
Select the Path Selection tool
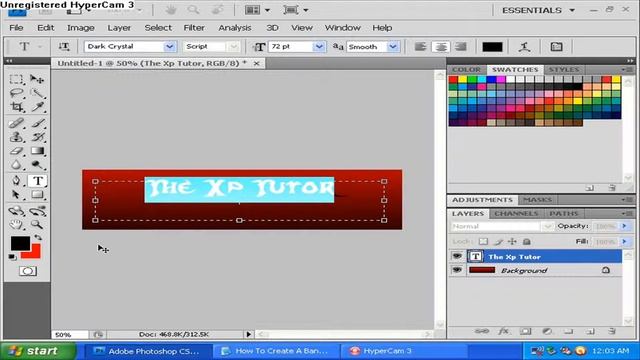pos(16,195)
